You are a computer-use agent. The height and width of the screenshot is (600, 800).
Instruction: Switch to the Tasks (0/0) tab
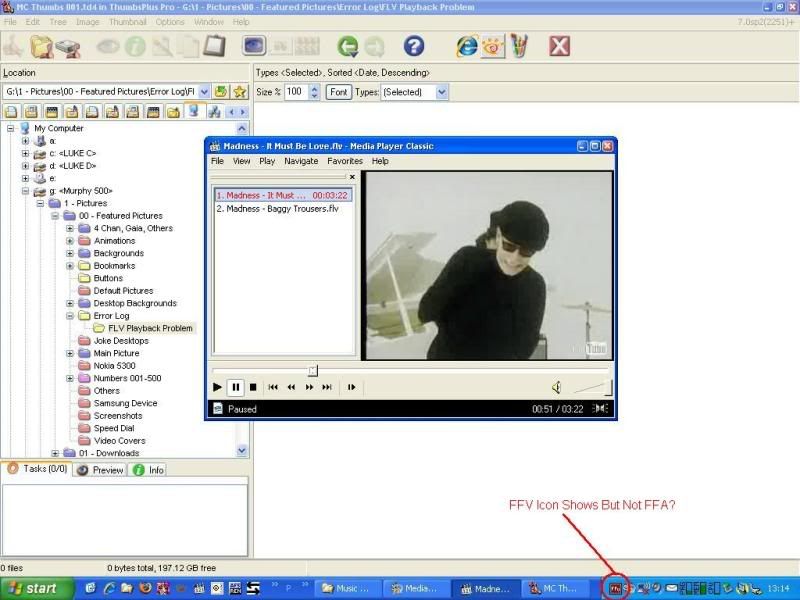click(37, 469)
